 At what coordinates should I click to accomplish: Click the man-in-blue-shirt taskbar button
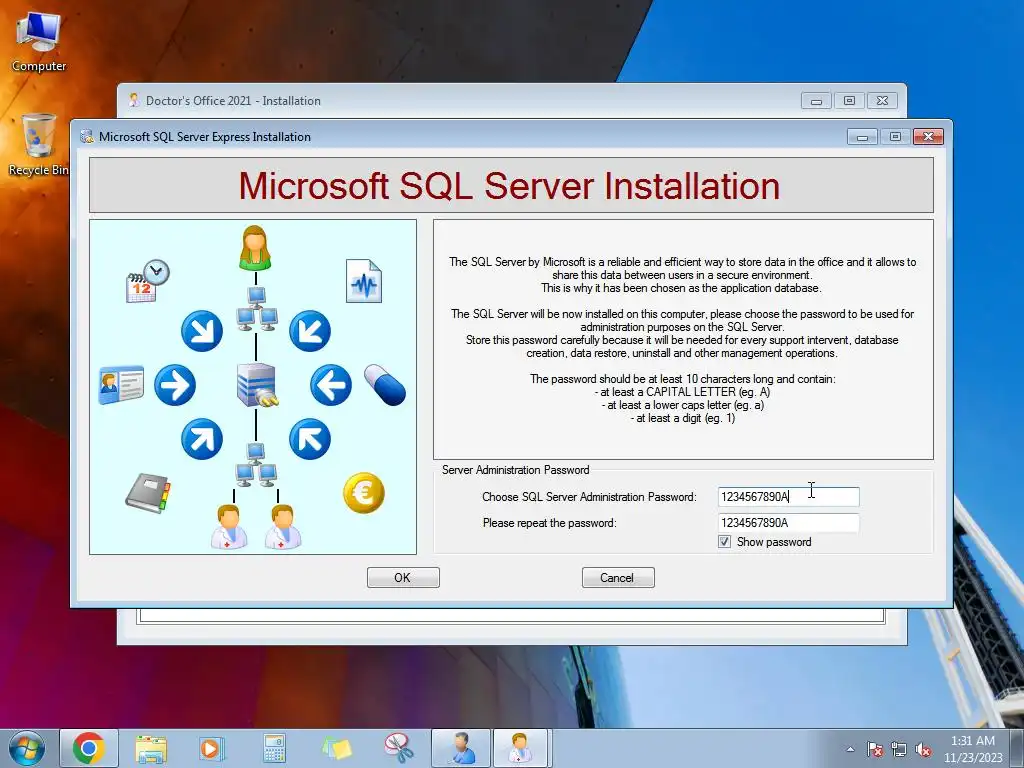(x=461, y=748)
